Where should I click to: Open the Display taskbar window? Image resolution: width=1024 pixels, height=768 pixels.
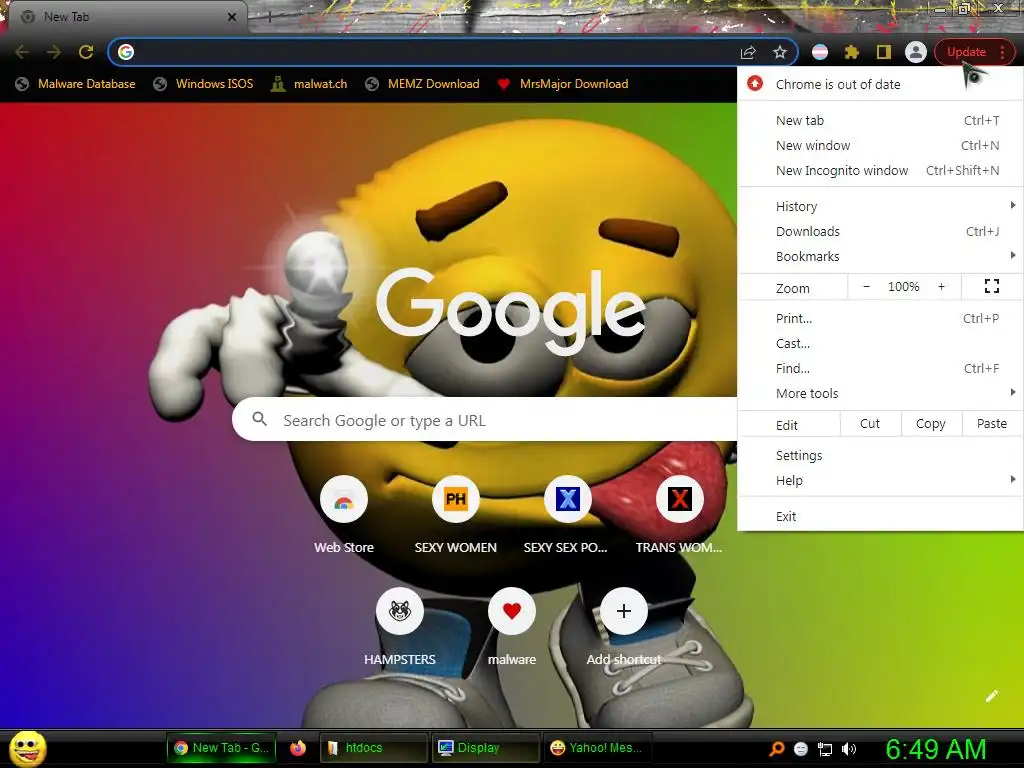(485, 748)
